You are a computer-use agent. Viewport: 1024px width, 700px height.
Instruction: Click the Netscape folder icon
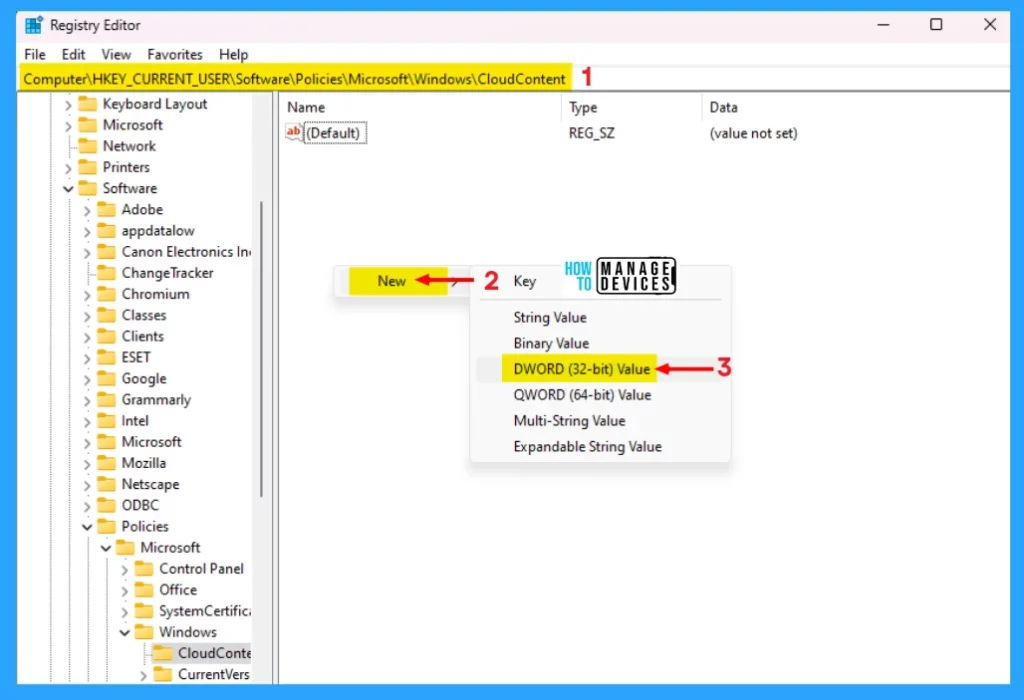pos(106,484)
